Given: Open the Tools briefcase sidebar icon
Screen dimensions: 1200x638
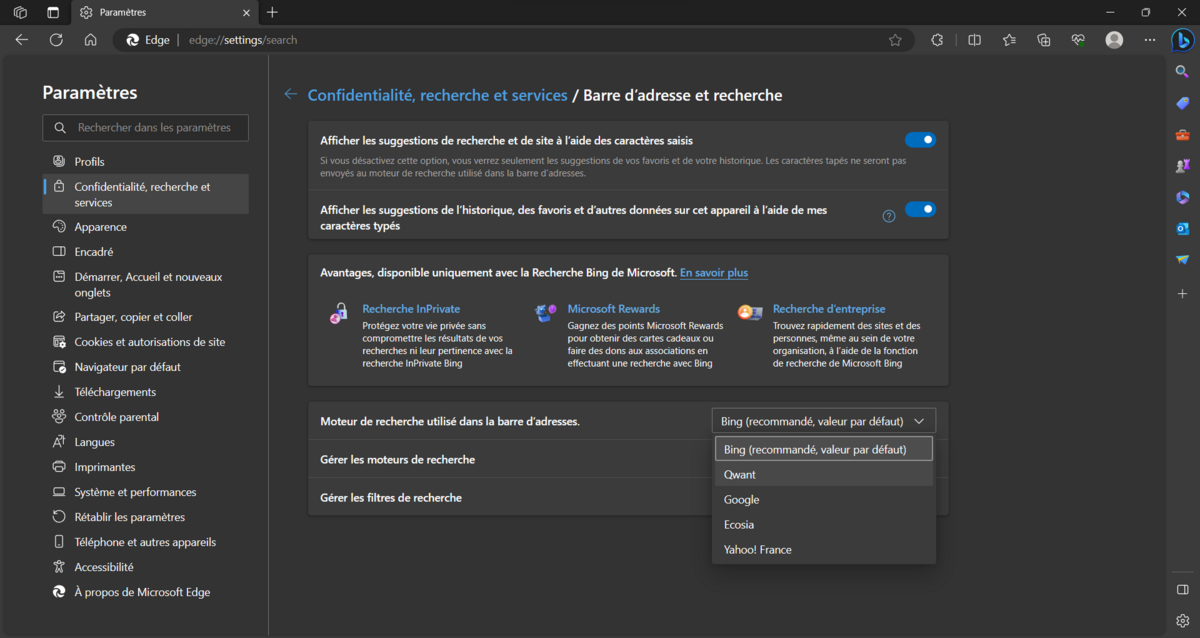Looking at the screenshot, I should coord(1182,135).
